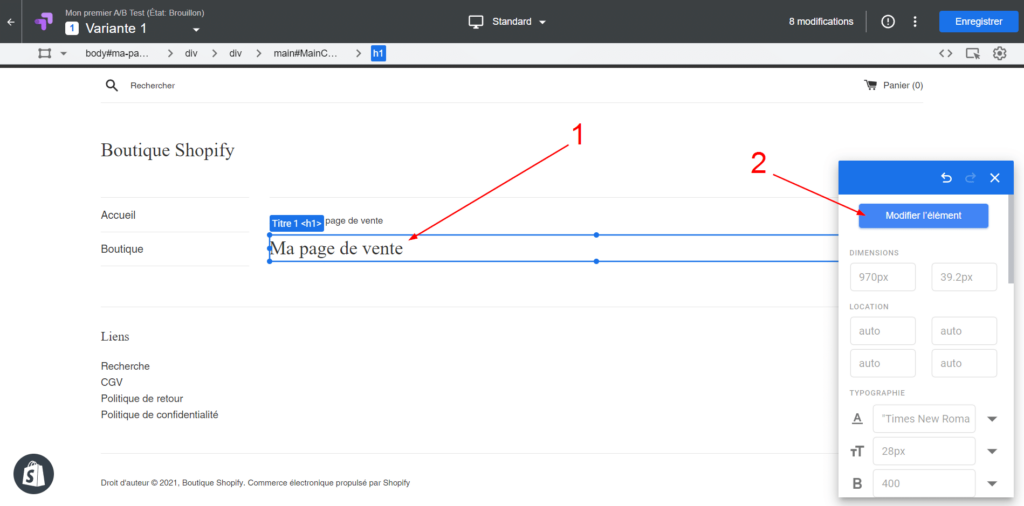Click the Shopify bag badge icon

pos(34,474)
